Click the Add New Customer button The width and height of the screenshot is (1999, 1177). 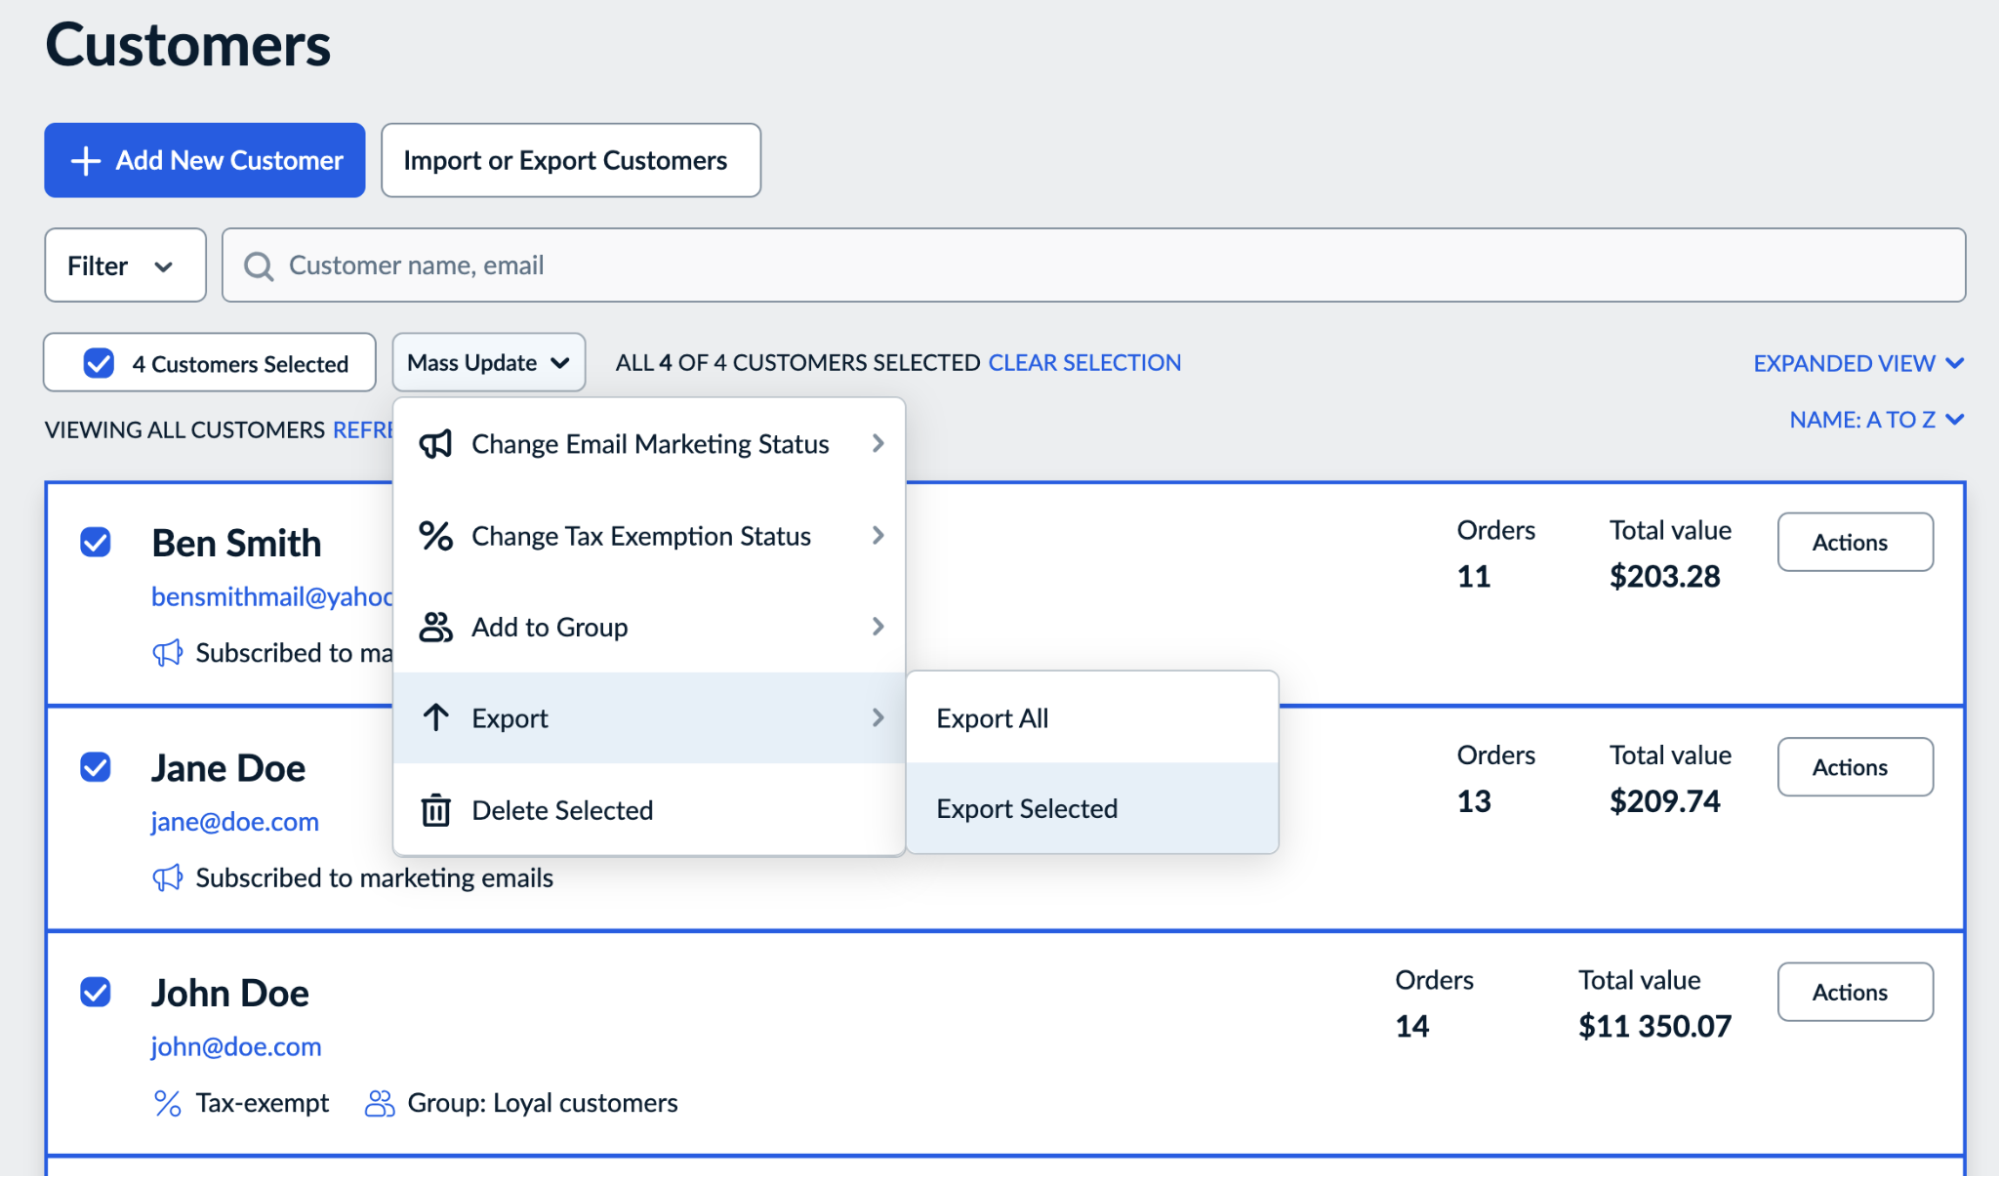tap(204, 160)
